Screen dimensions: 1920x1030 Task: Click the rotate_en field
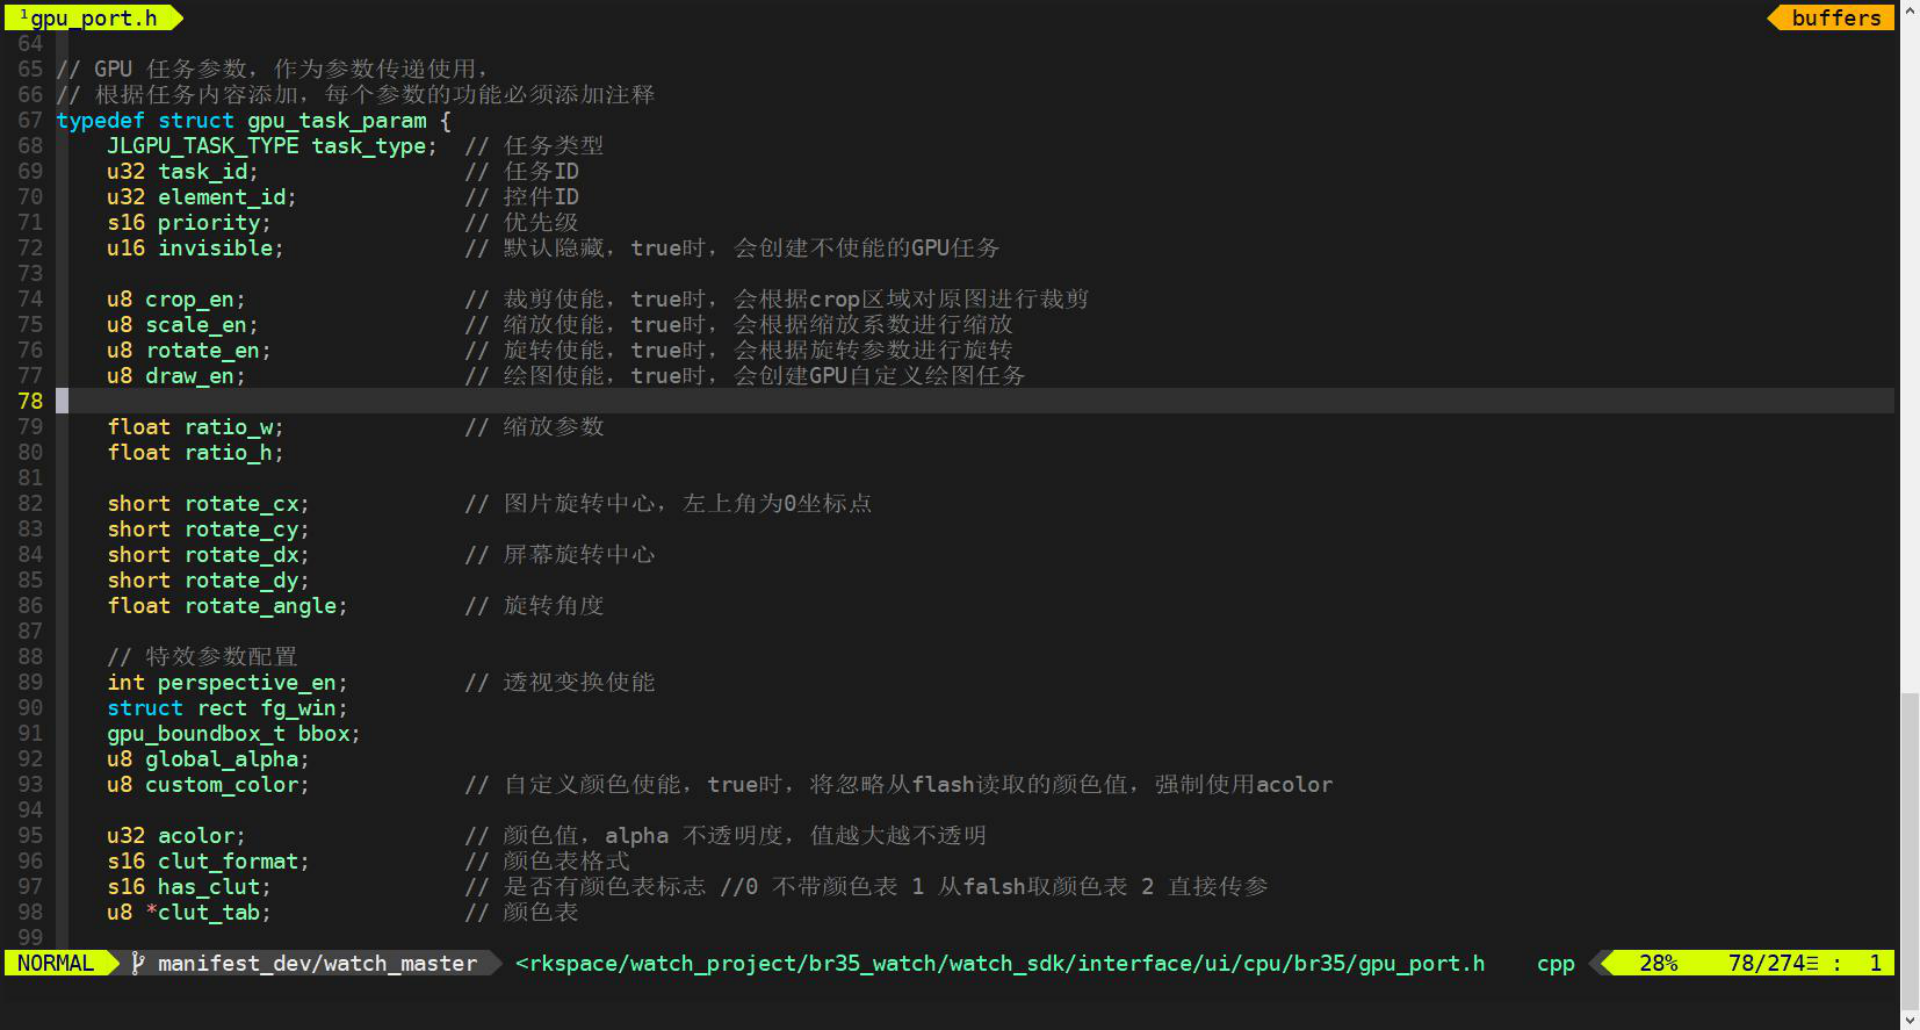pyautogui.click(x=203, y=350)
